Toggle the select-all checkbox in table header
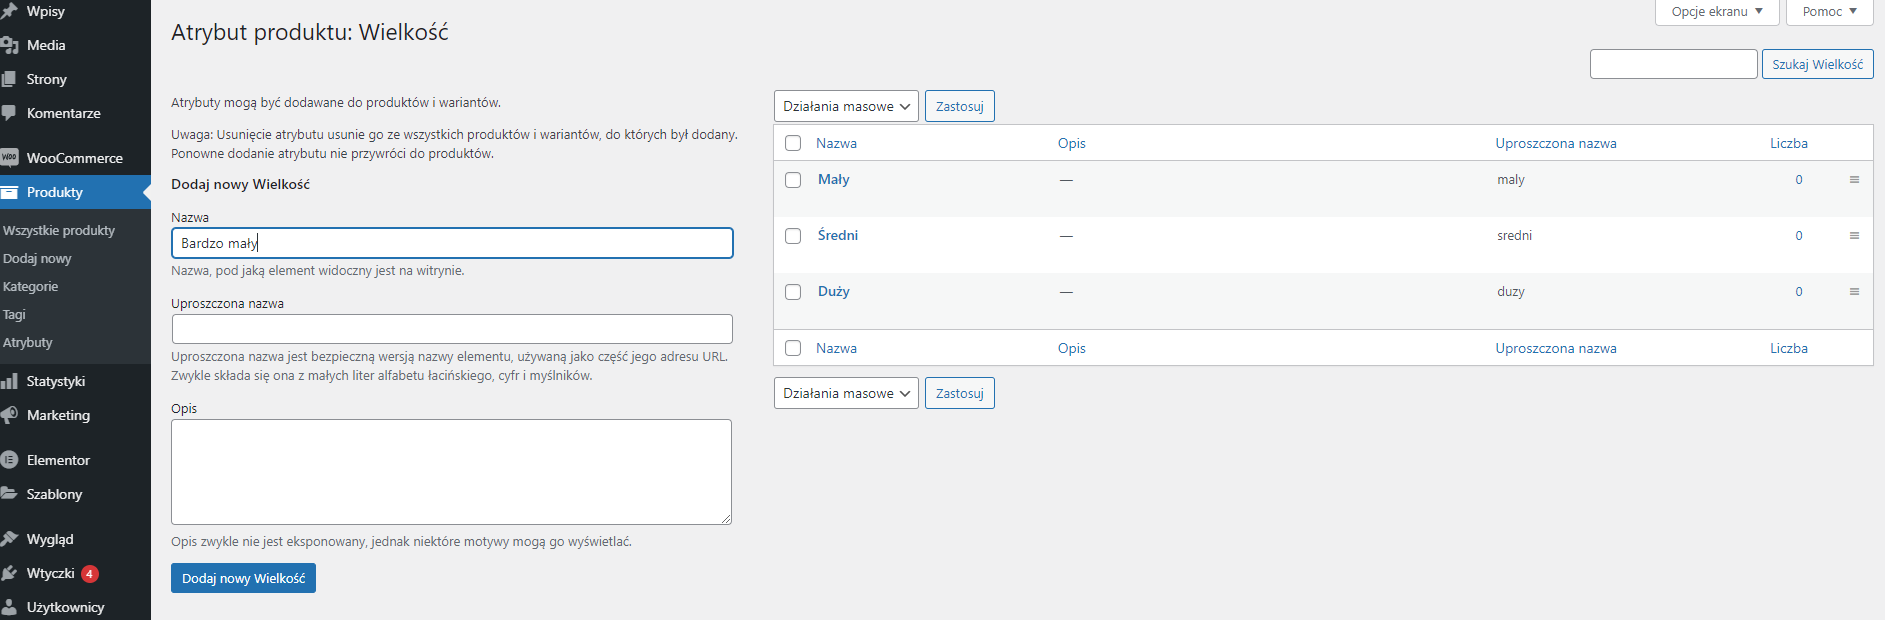This screenshot has height=620, width=1885. [x=793, y=143]
